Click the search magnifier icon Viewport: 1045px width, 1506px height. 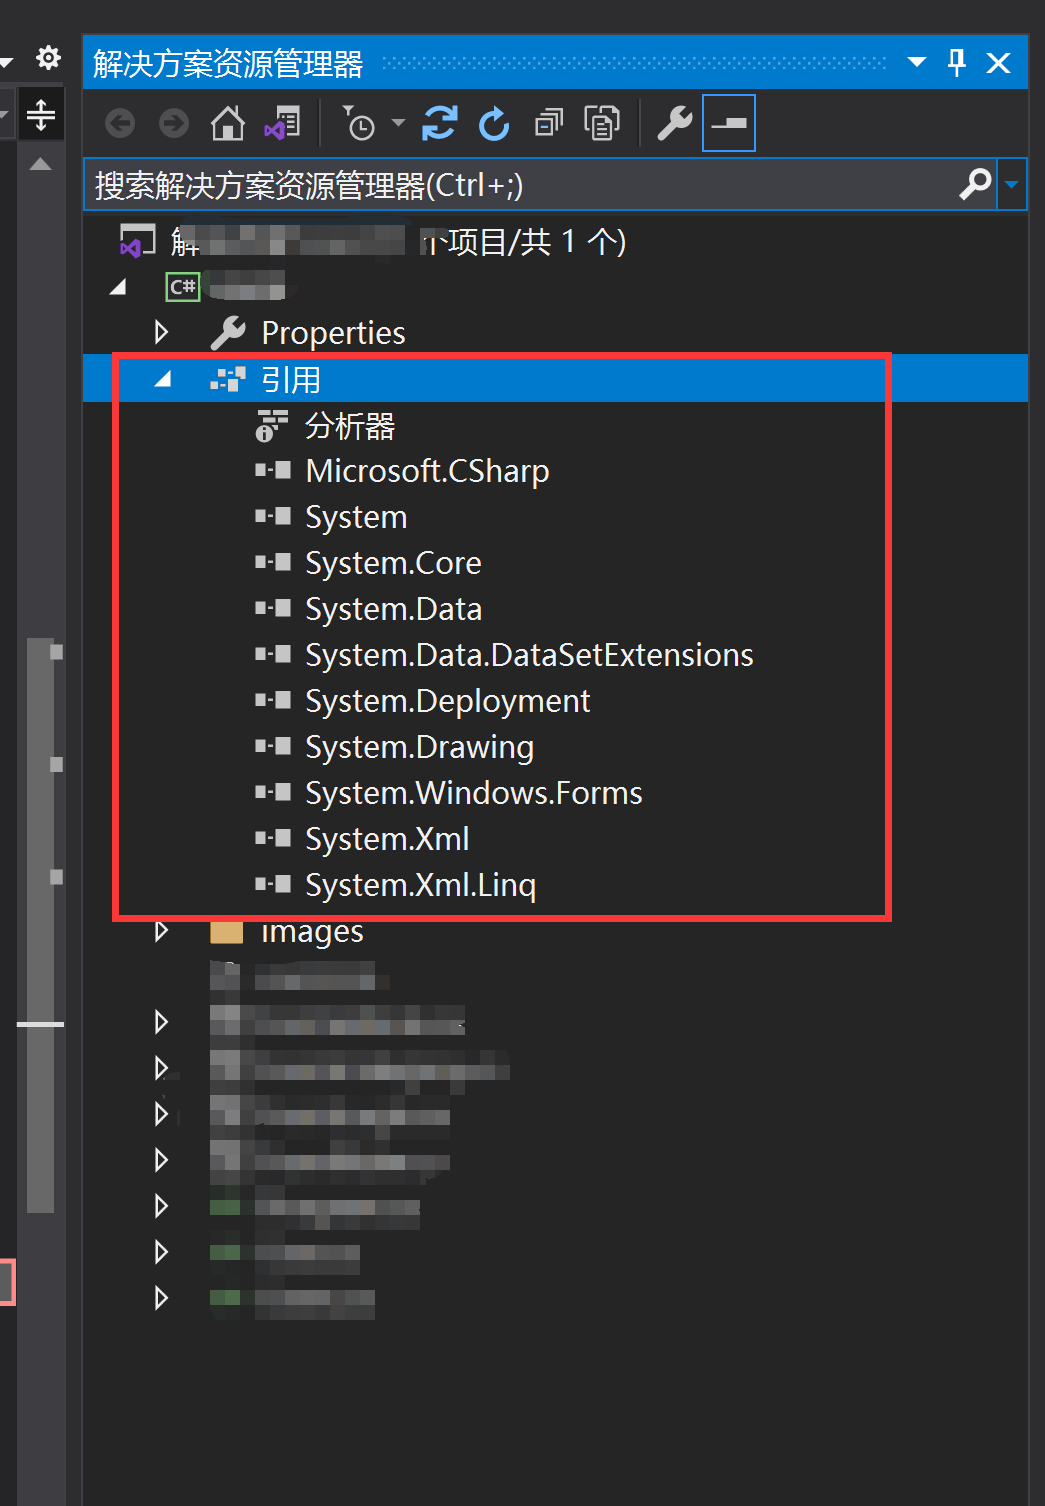click(975, 184)
